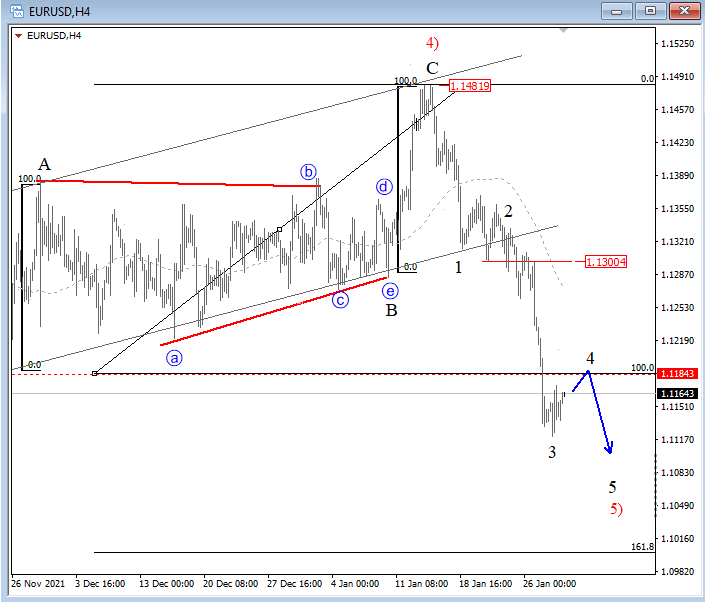Click the 11 Jan 08:00 time label
Image resolution: width=705 pixels, height=602 pixels.
(x=421, y=584)
